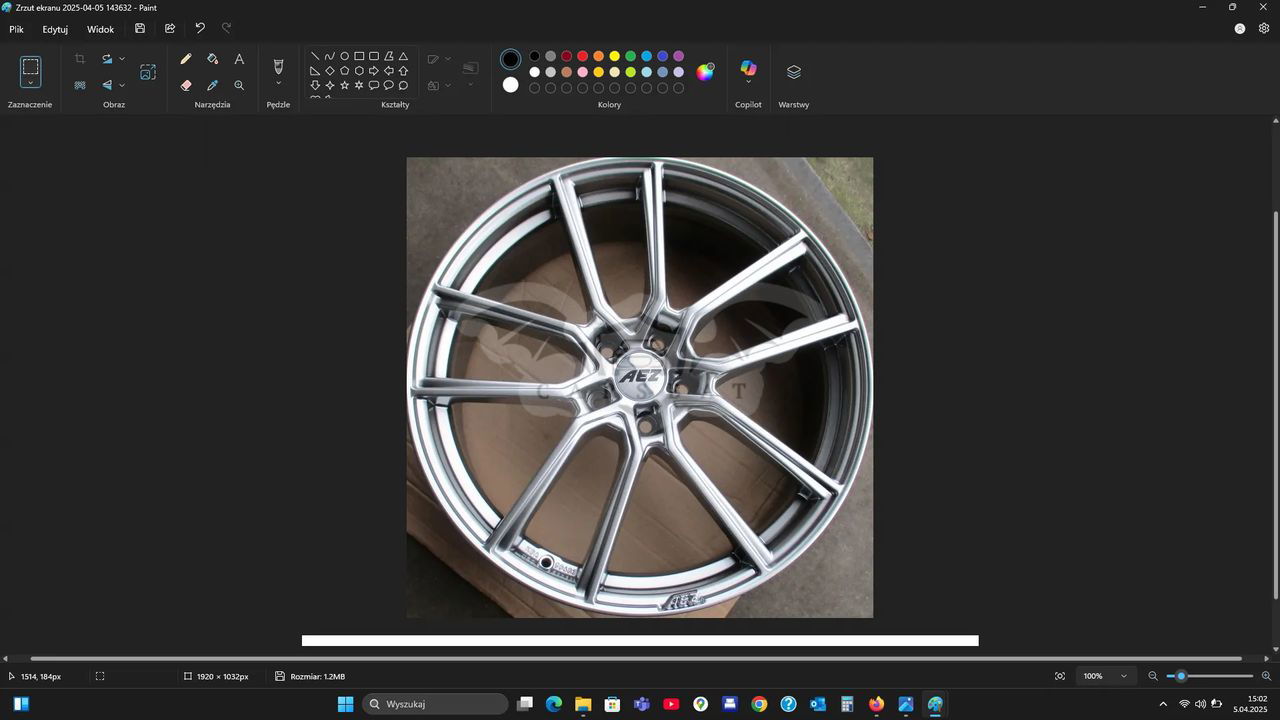Pick the Eraser tool
1280x720 pixels.
click(186, 86)
